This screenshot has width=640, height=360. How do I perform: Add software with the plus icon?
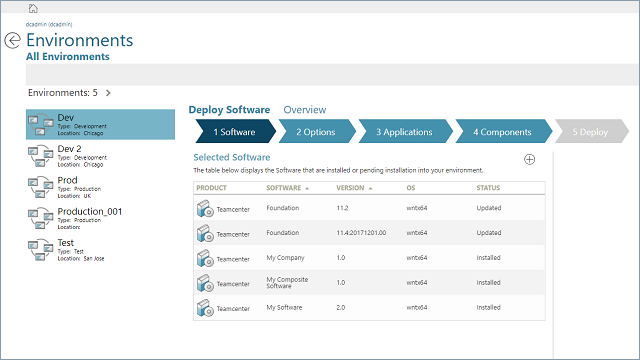[529, 159]
